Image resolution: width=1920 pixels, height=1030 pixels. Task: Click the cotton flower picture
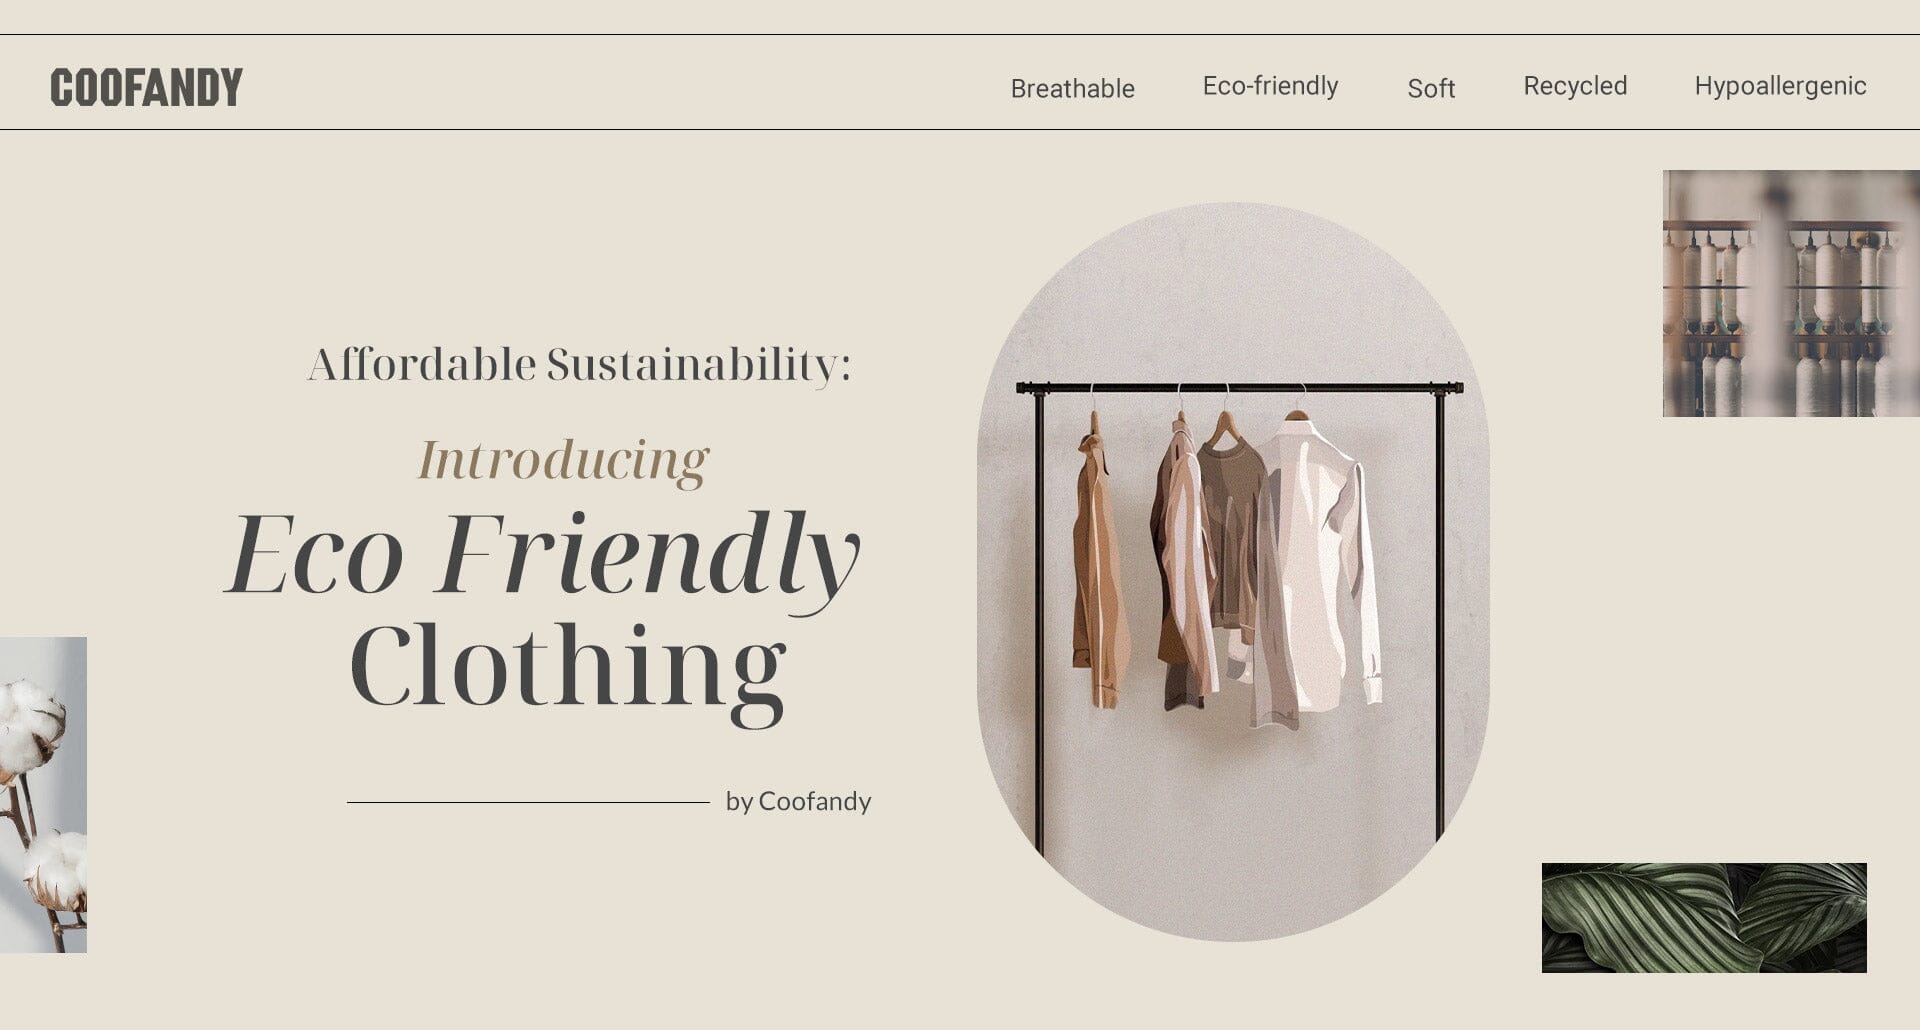(x=43, y=794)
